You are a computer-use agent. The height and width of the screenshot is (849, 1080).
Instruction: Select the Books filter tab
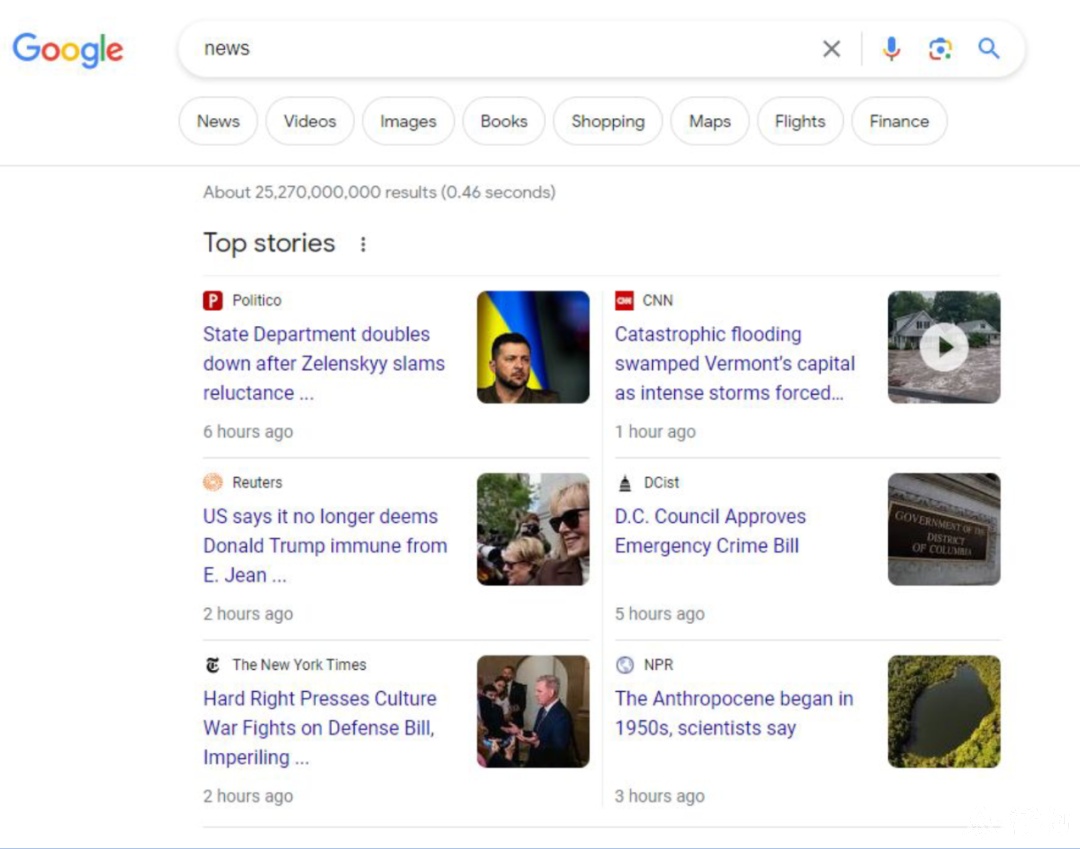[503, 121]
